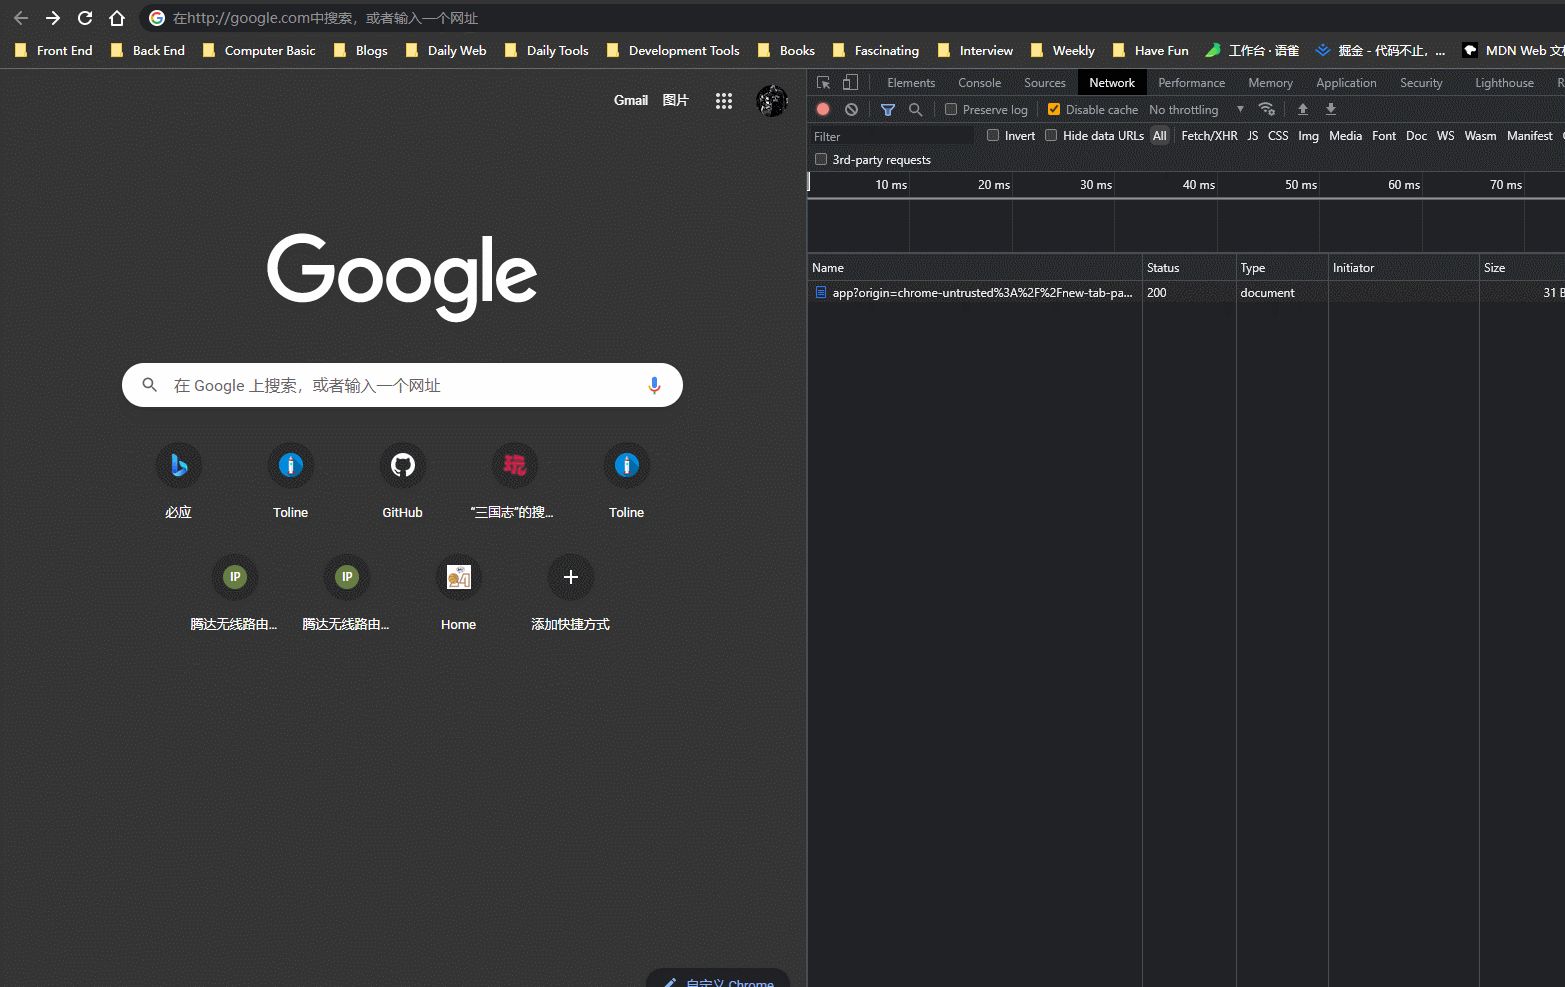The height and width of the screenshot is (987, 1565).
Task: Open the Interview bookmark folder
Action: pyautogui.click(x=975, y=50)
